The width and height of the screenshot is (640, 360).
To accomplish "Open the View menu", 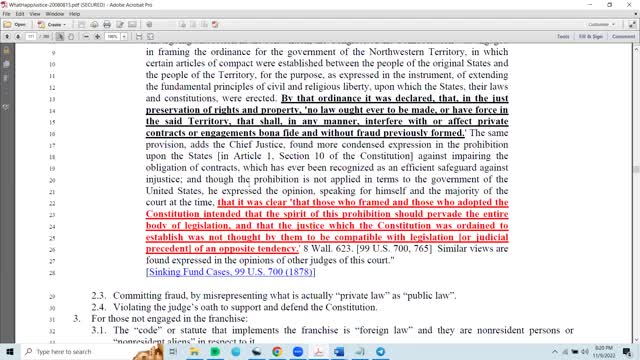I will click(35, 14).
